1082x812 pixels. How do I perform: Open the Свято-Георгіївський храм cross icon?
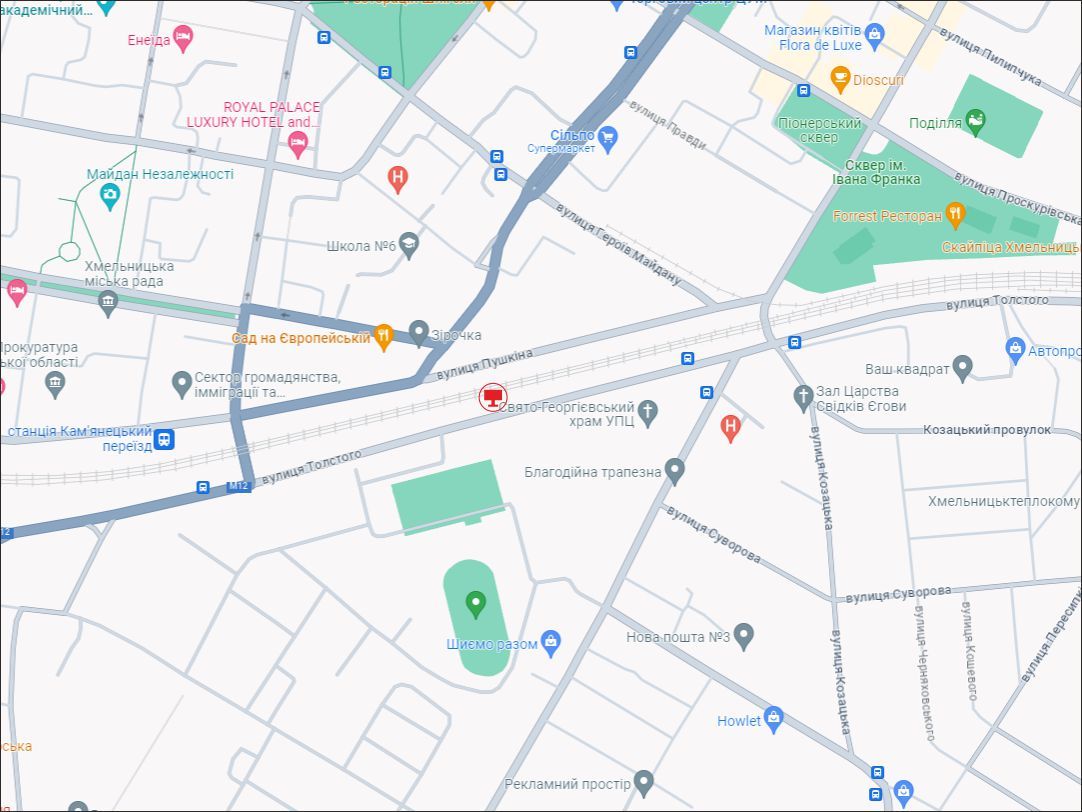pyautogui.click(x=648, y=412)
